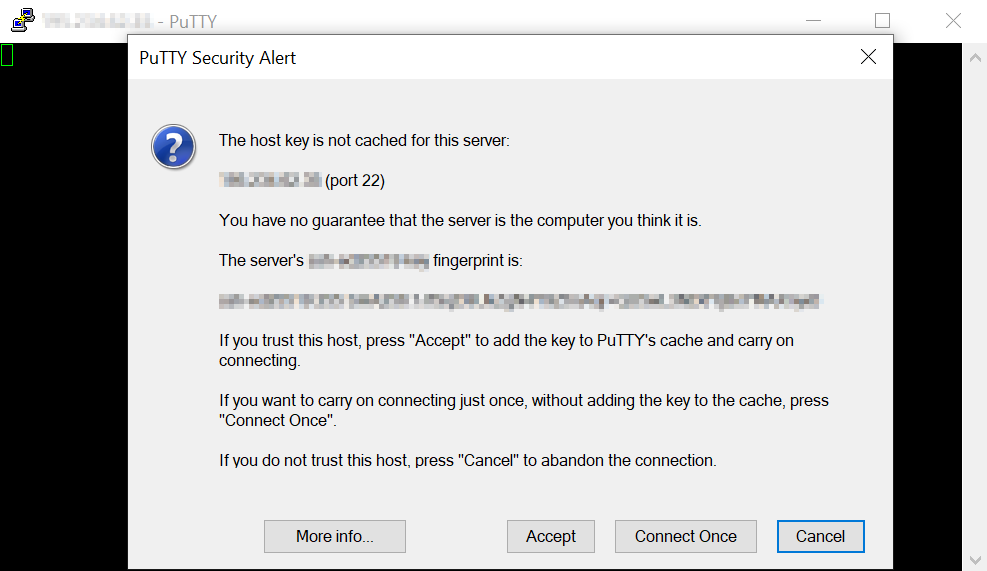Open the PuTTY system menu icon

[x=23, y=20]
